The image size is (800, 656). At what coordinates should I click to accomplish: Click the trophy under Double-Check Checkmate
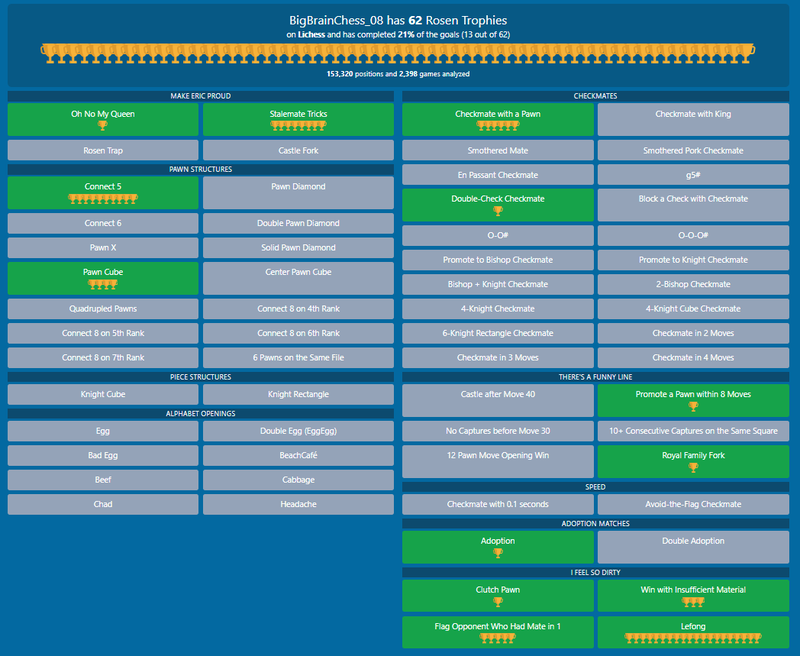pos(498,211)
